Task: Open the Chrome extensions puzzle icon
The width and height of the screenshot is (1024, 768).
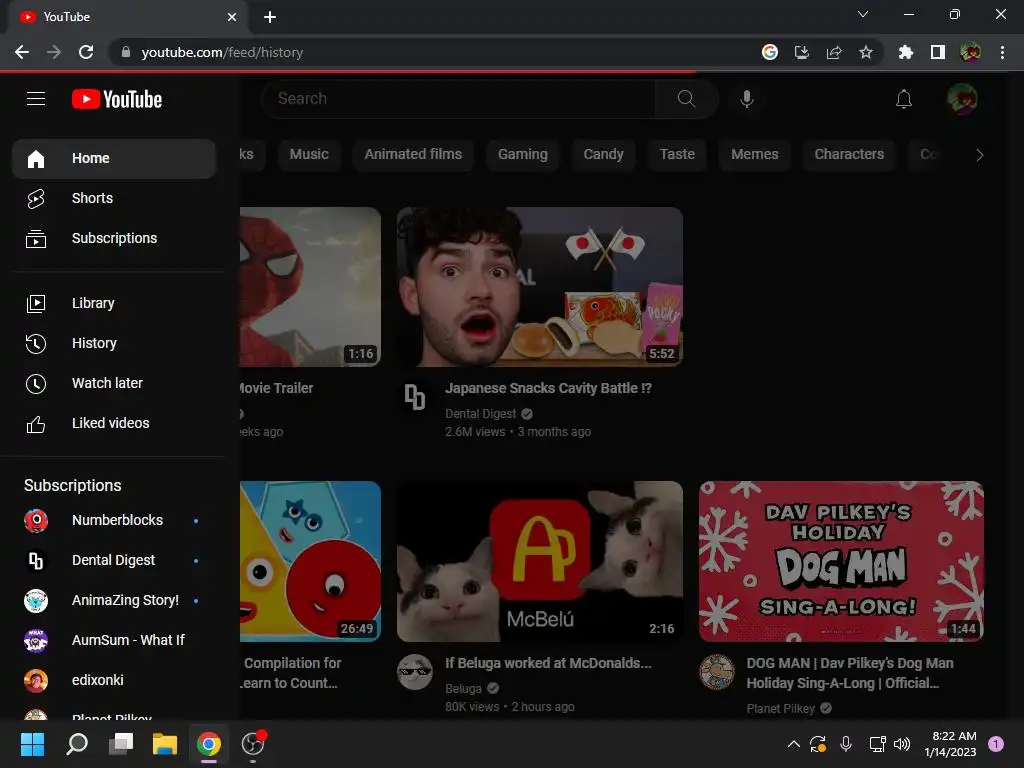Action: pyautogui.click(x=905, y=52)
